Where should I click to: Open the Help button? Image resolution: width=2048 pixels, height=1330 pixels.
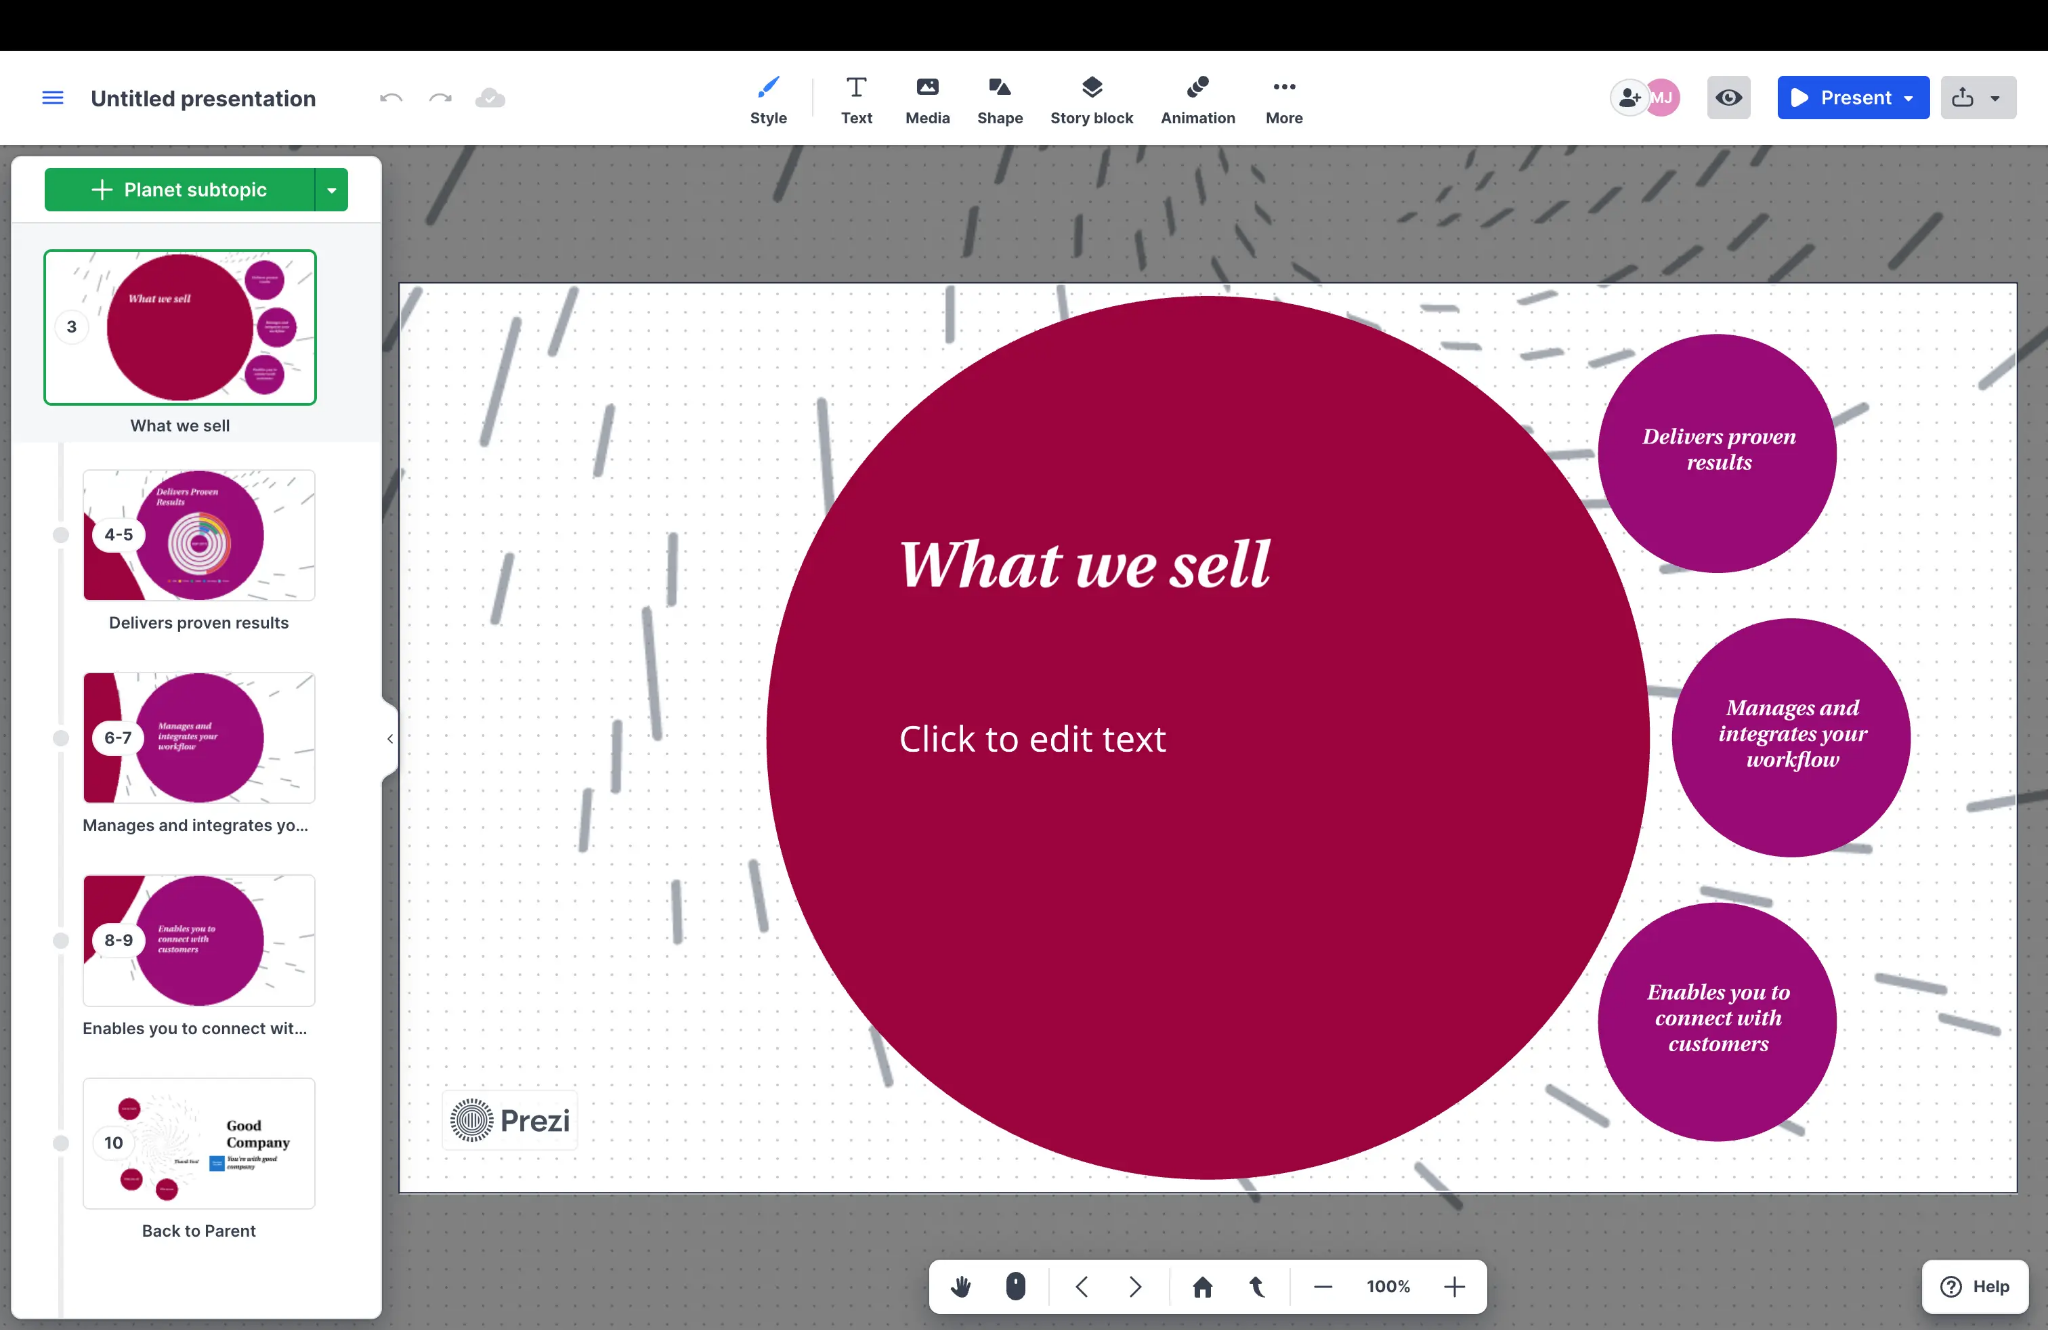point(1975,1287)
